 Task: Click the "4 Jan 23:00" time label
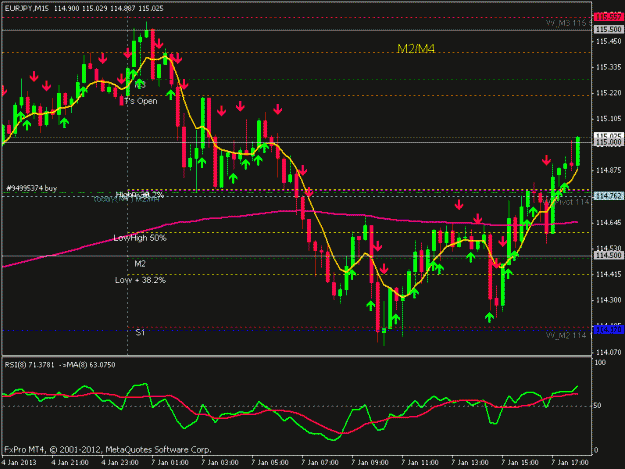[x=120, y=463]
